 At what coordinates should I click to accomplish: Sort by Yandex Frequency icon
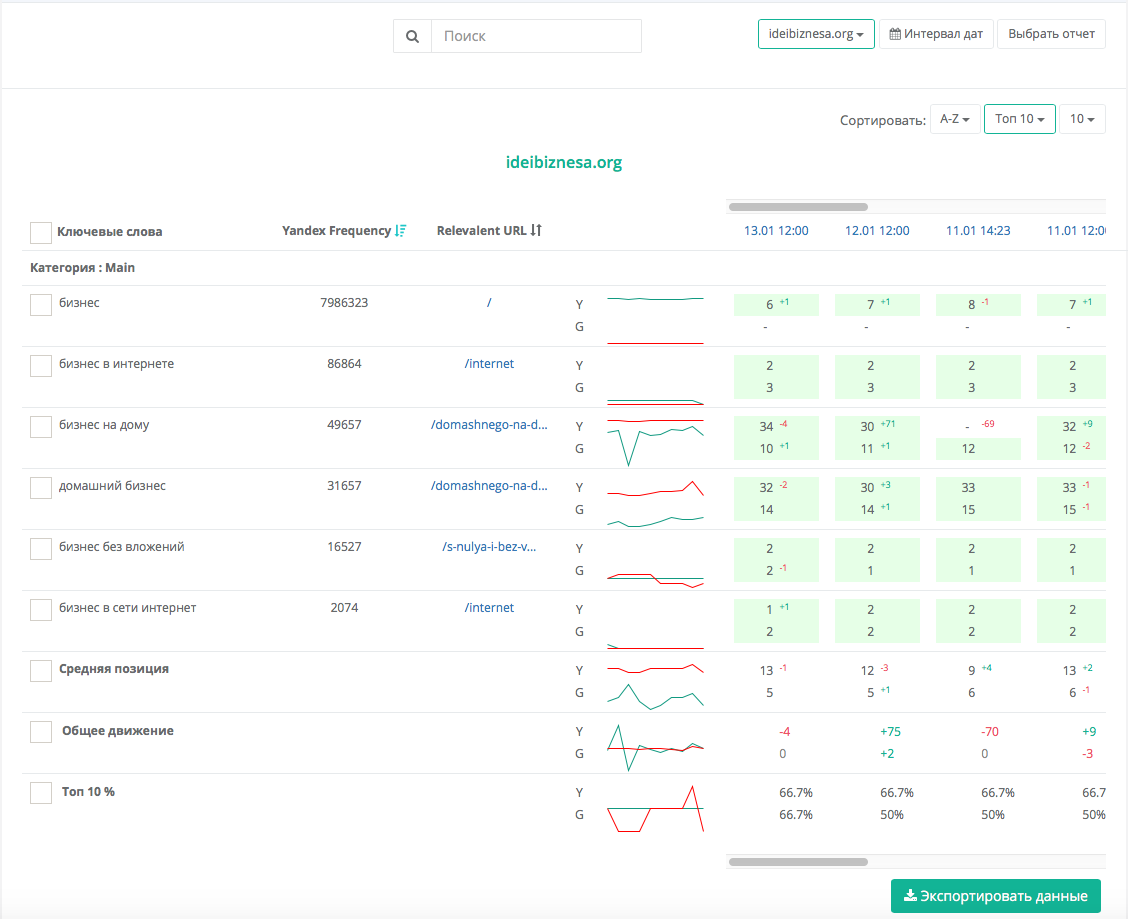click(x=401, y=230)
